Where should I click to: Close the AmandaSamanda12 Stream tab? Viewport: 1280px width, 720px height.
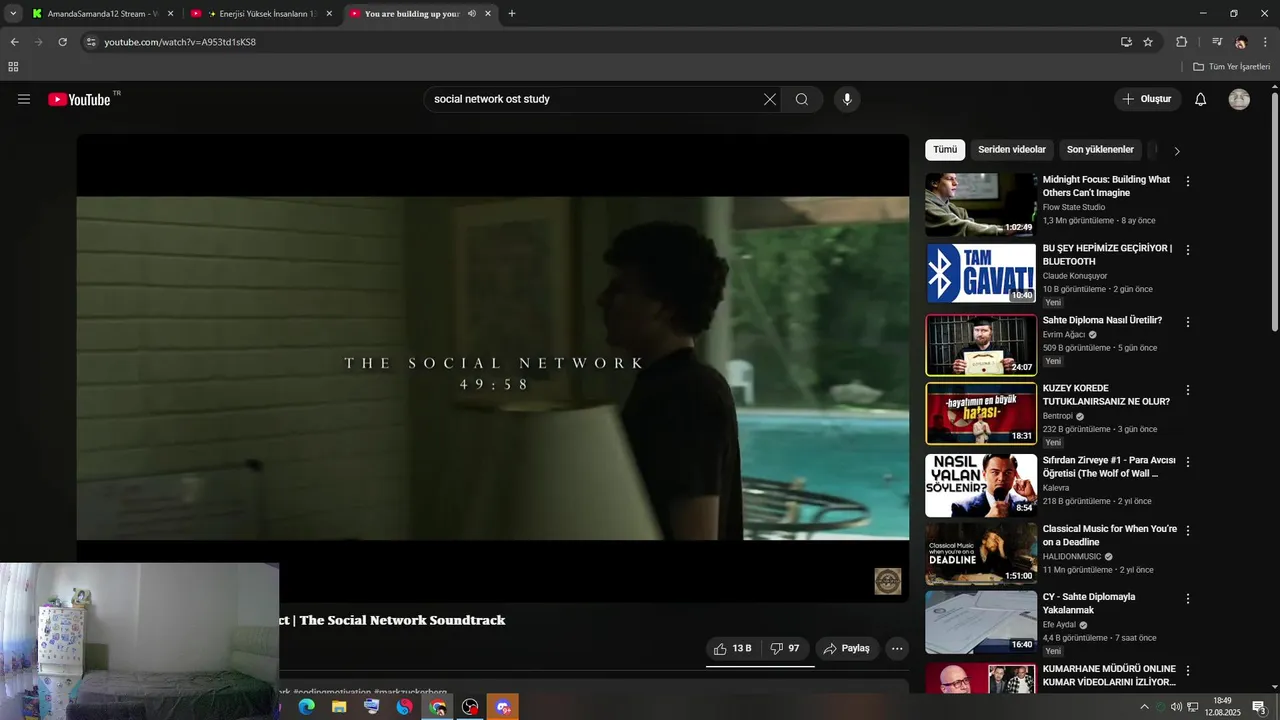pyautogui.click(x=170, y=14)
